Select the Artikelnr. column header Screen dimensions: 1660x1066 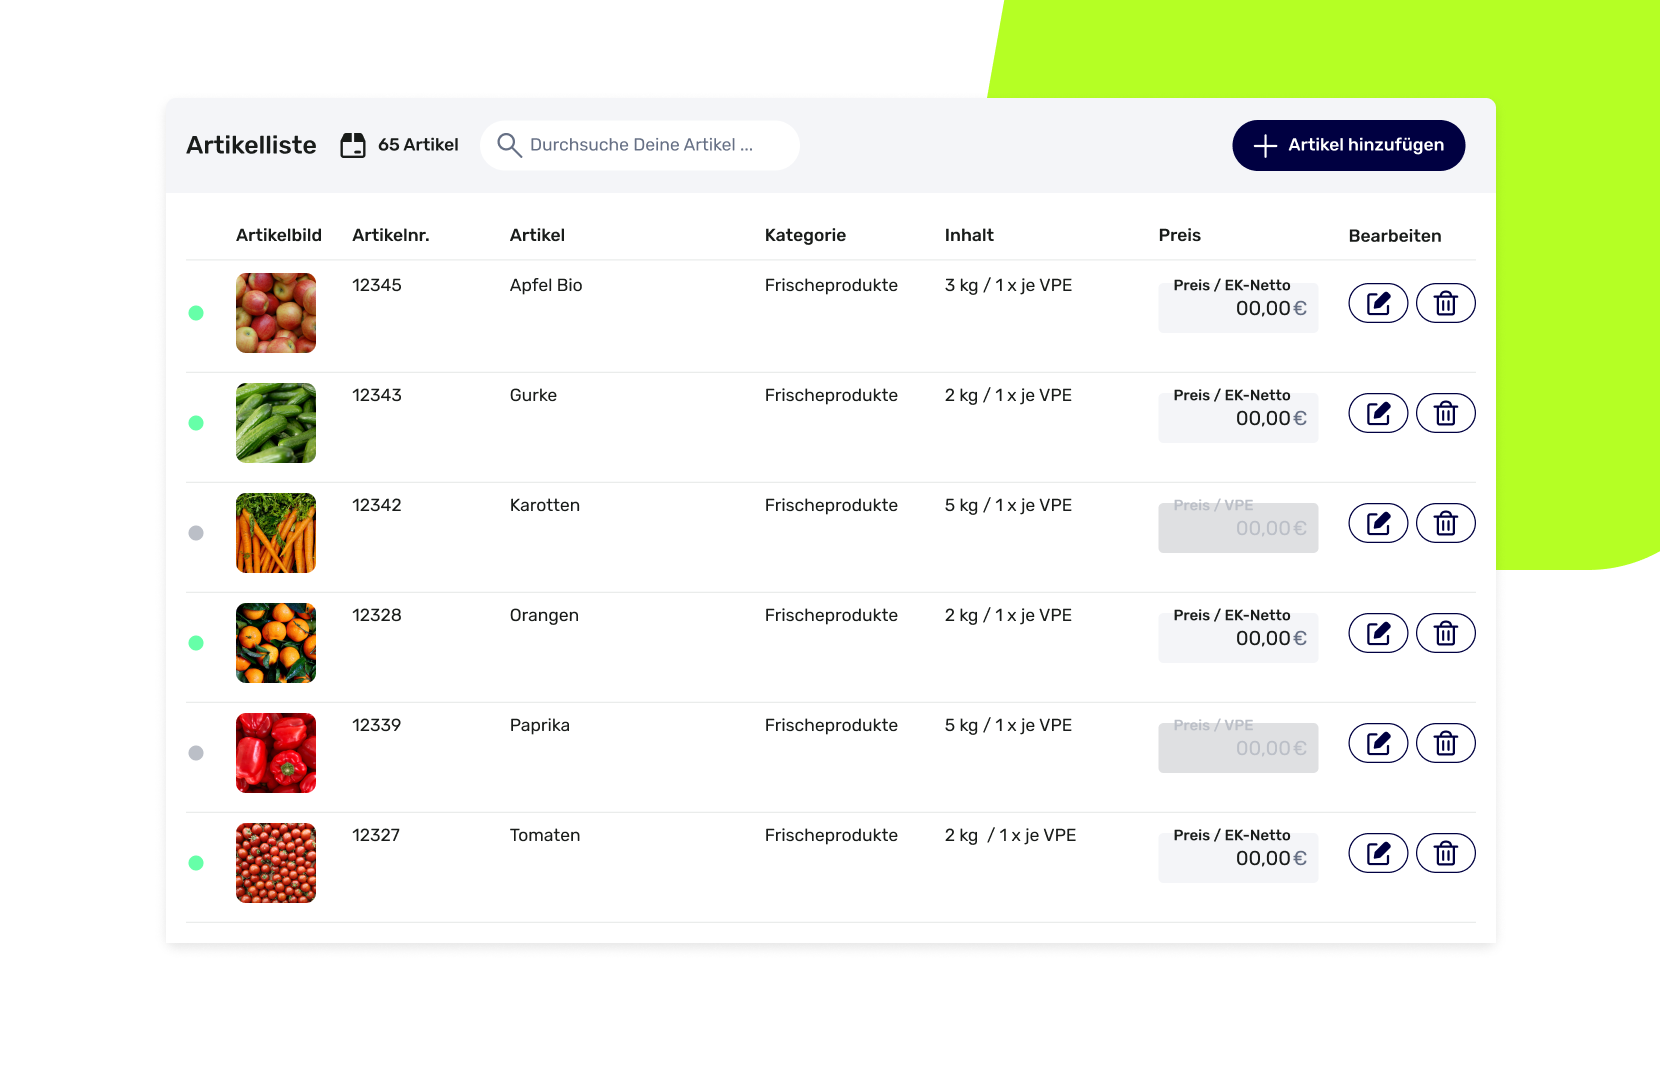click(x=391, y=235)
